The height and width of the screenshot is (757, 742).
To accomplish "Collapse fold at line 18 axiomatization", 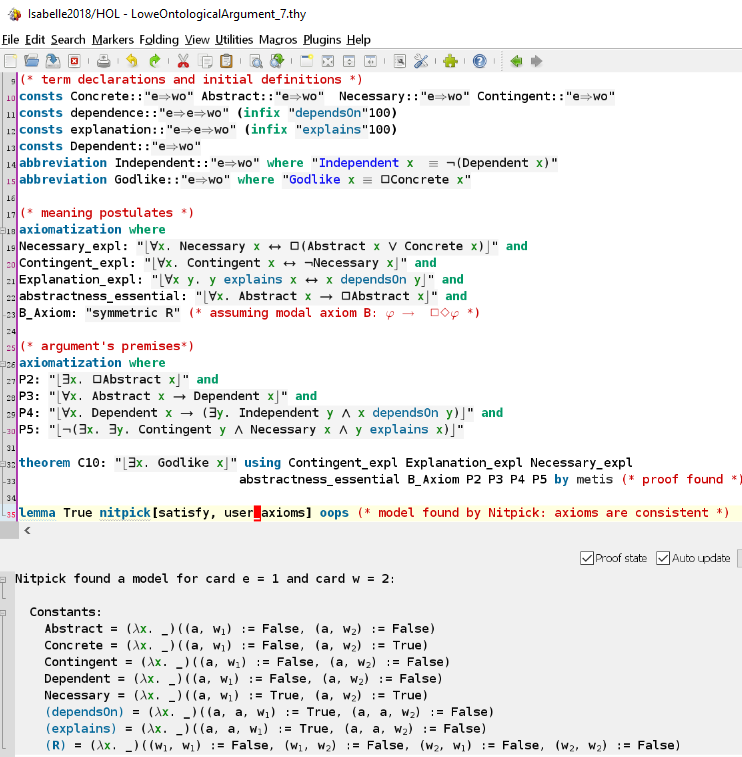I will click(x=2, y=231).
